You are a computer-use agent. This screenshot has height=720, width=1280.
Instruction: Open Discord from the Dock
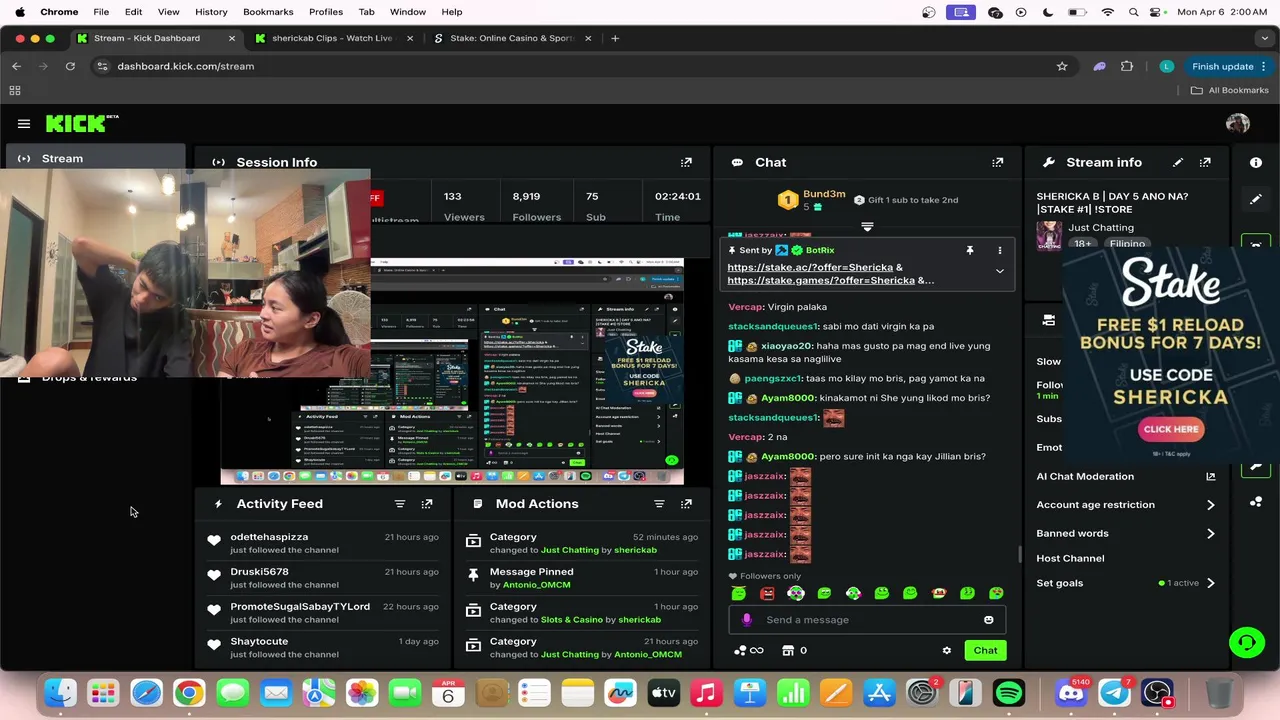click(x=1070, y=693)
